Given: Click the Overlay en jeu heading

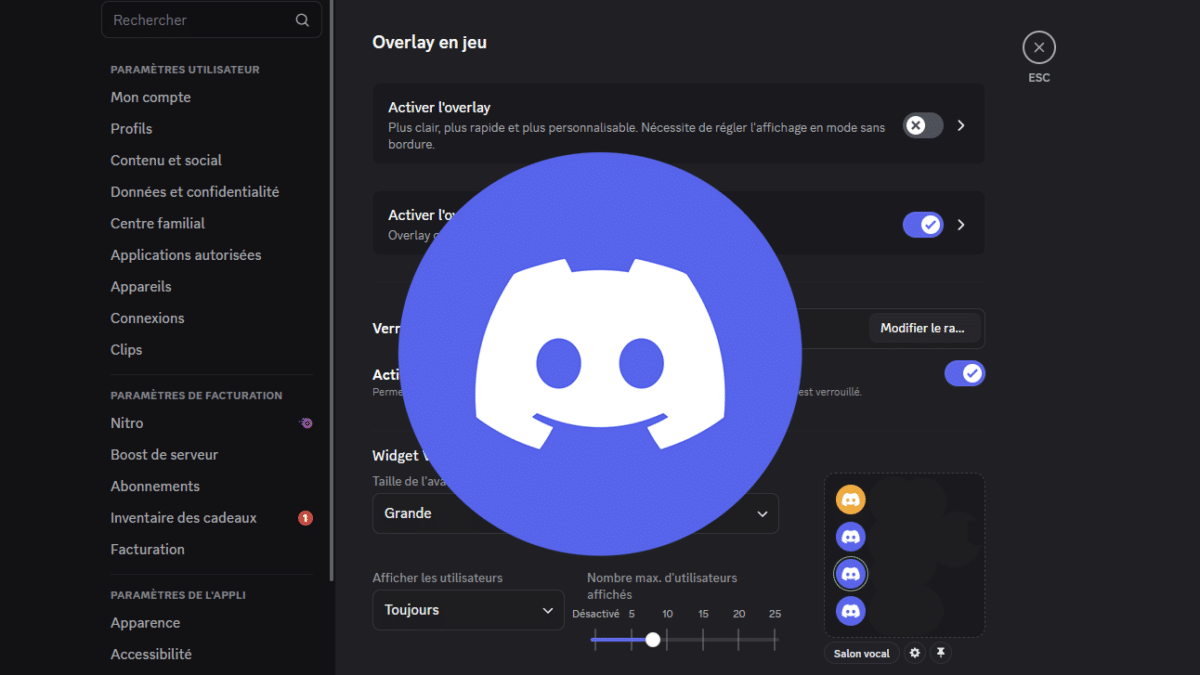Looking at the screenshot, I should [430, 42].
